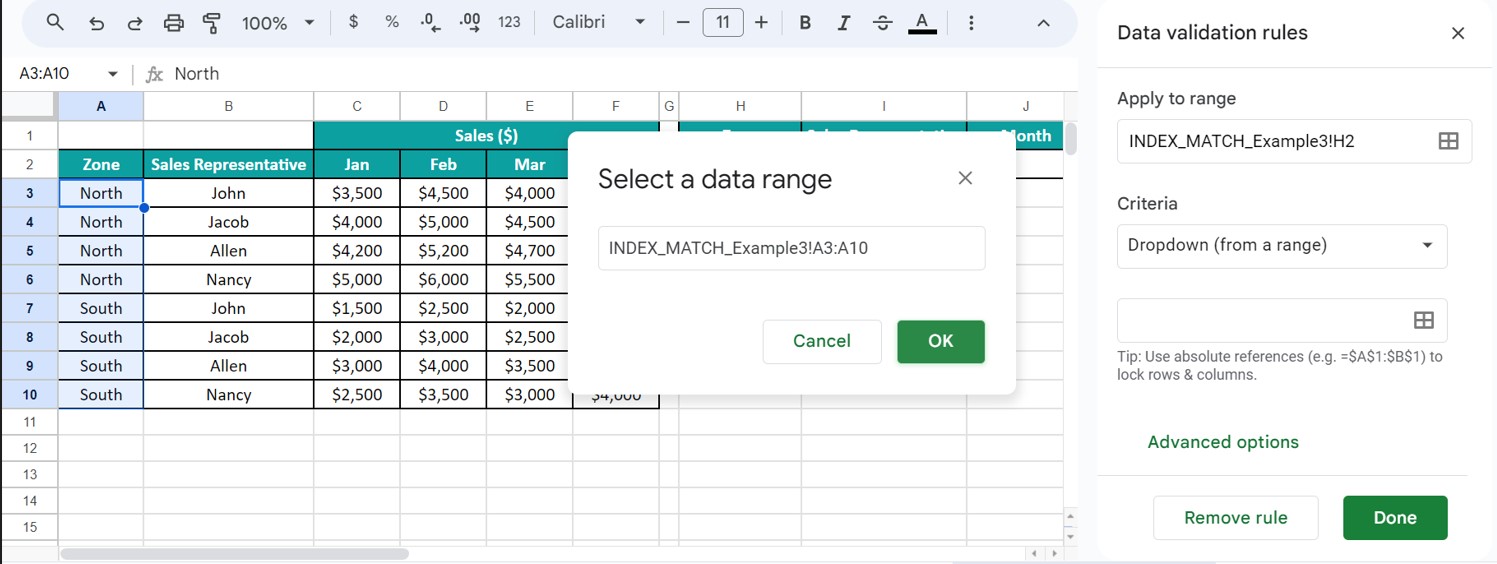Cancel the data range selection
Screen dimensions: 1497x564
pos(822,341)
